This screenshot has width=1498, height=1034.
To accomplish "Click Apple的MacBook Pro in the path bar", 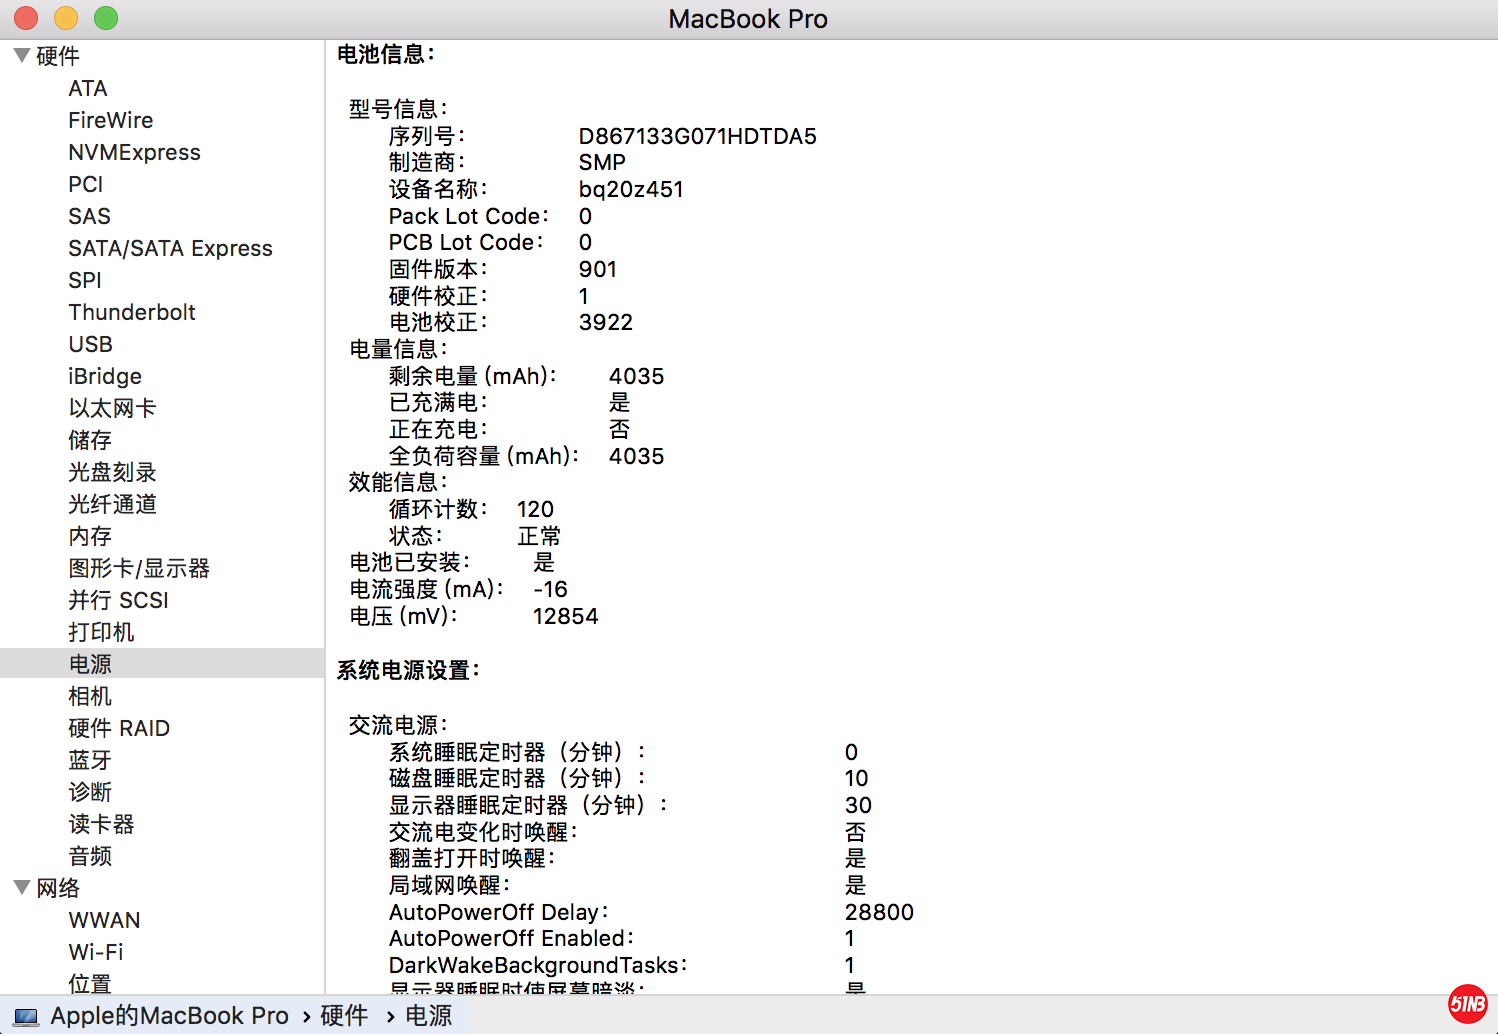I will (169, 1016).
